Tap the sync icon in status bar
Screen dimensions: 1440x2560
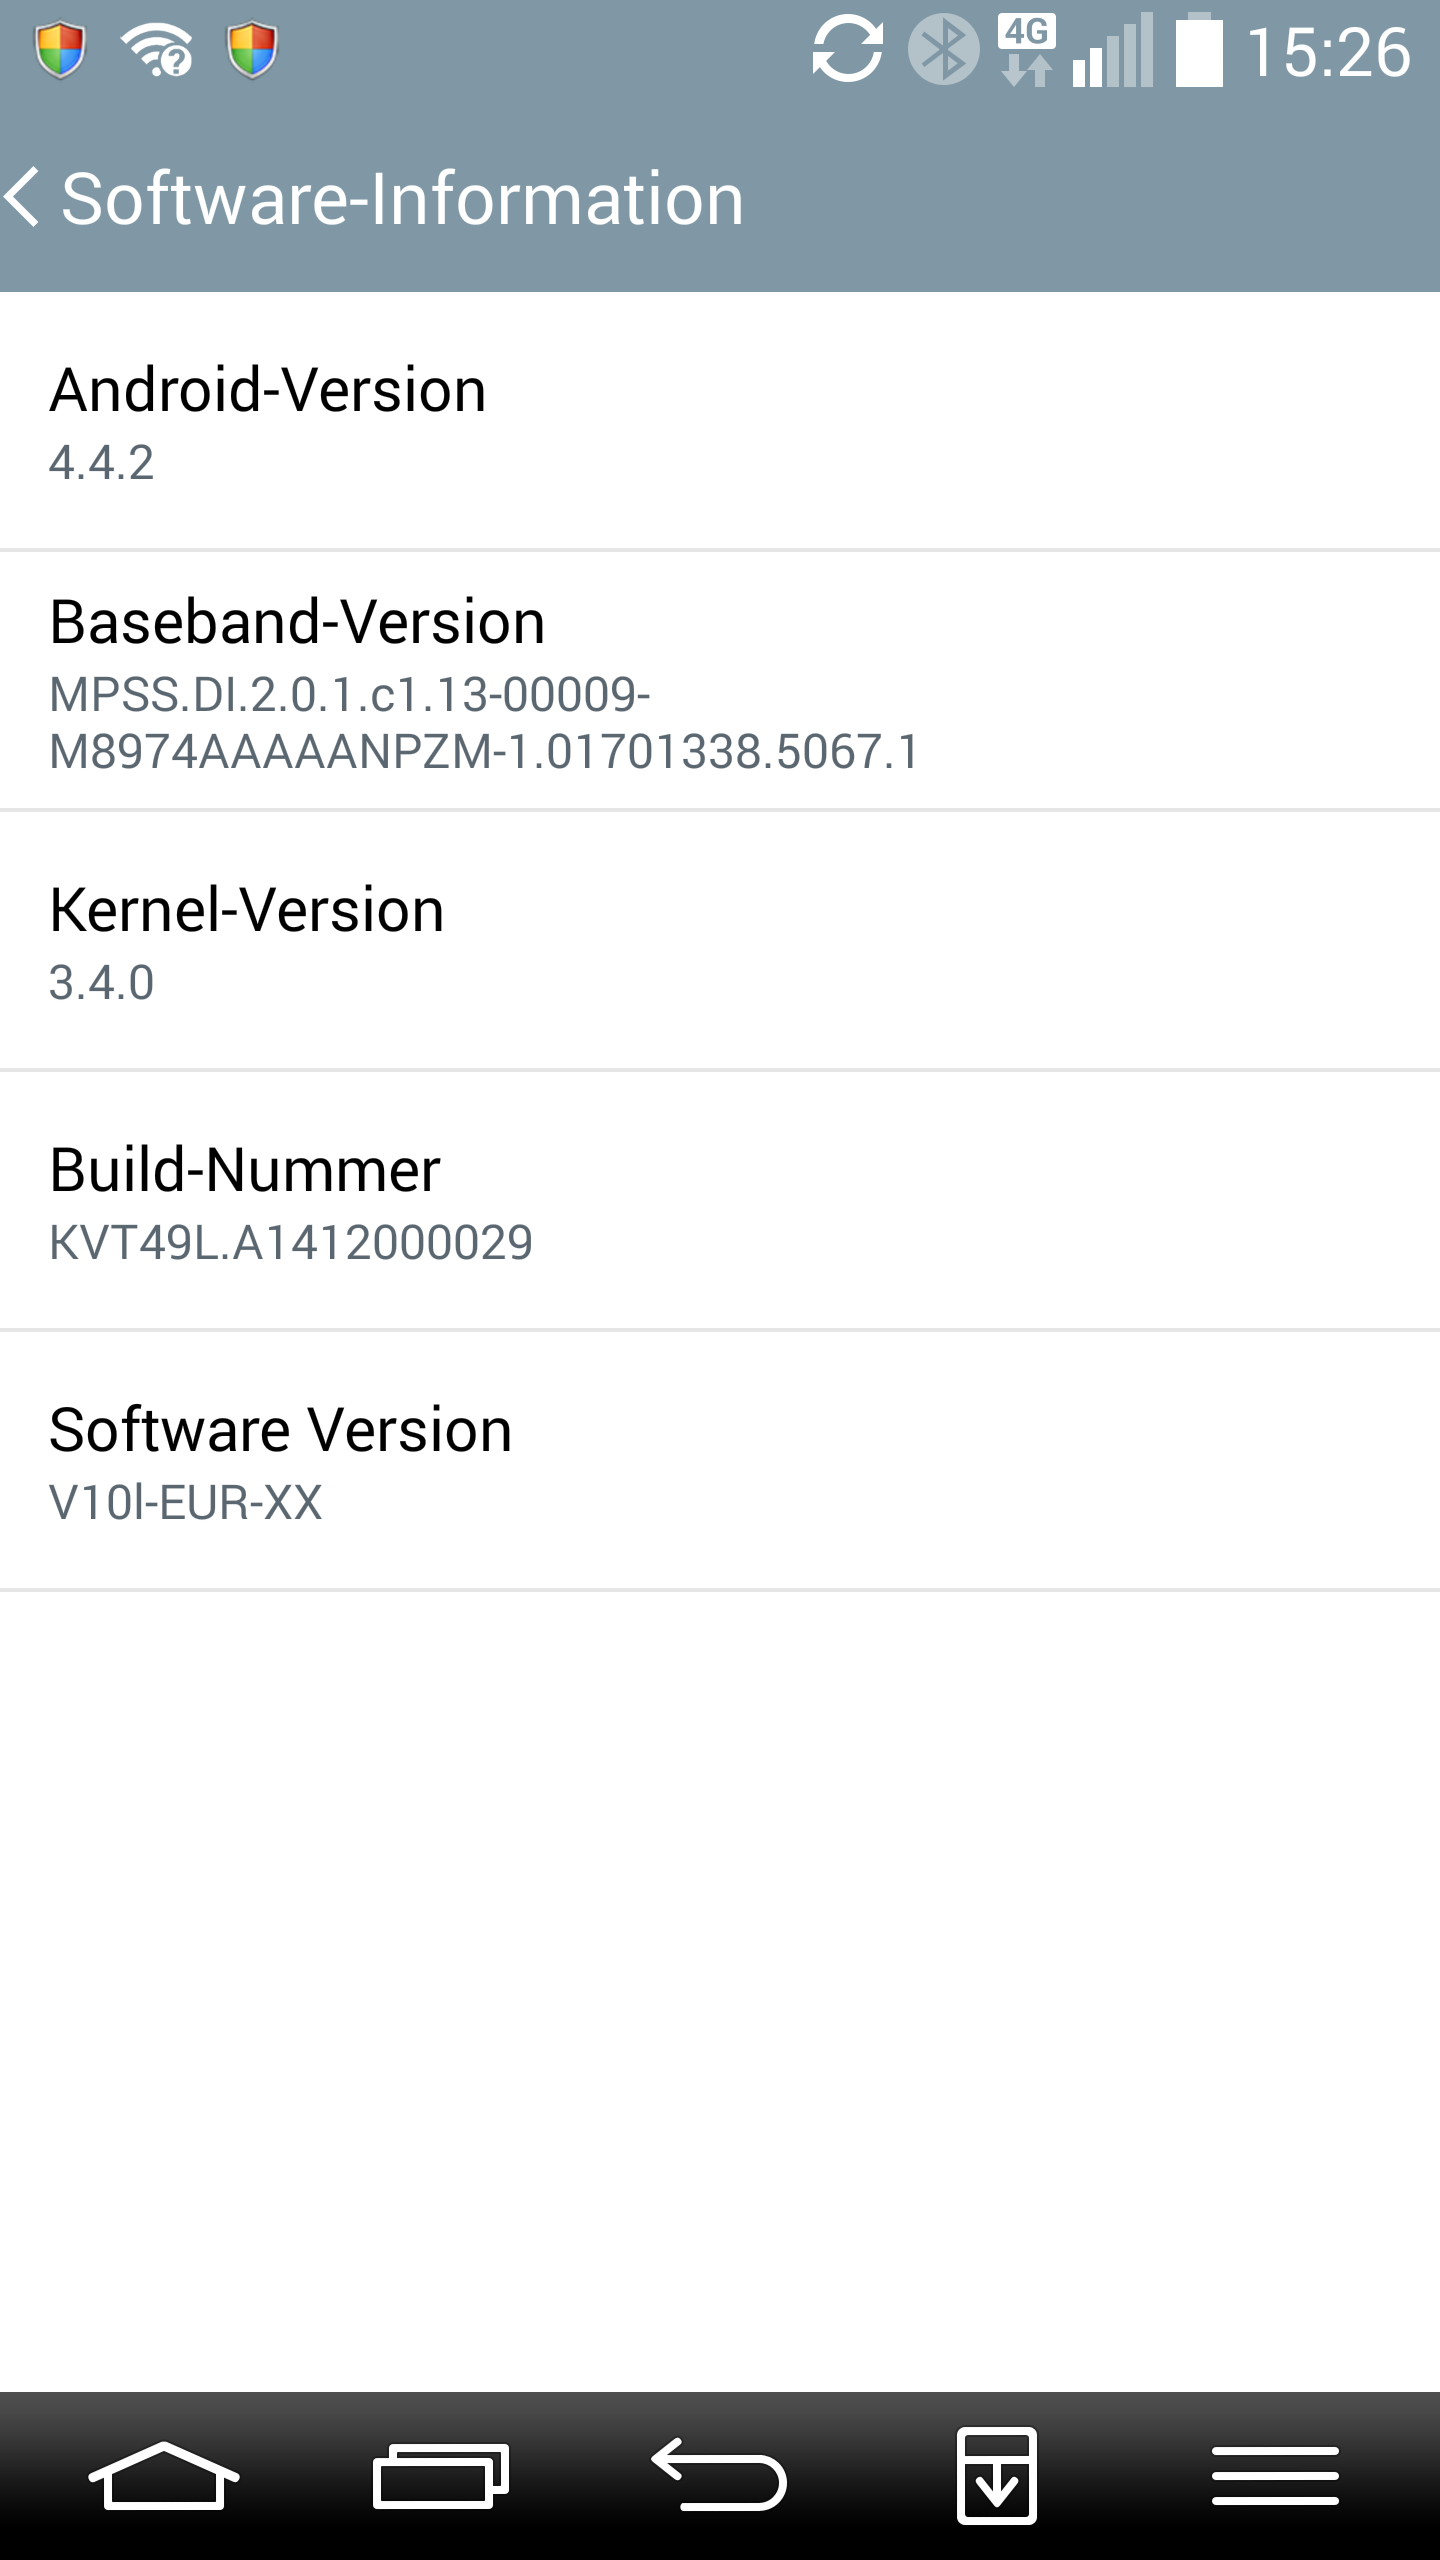[x=847, y=50]
